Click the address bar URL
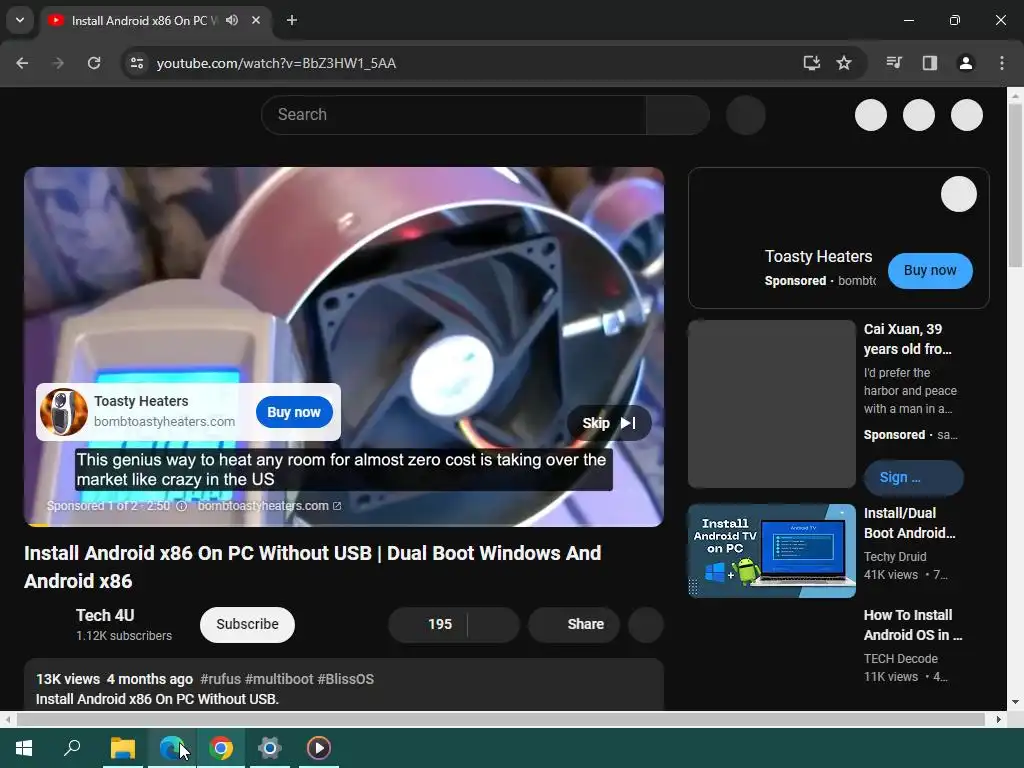The width and height of the screenshot is (1024, 768). click(x=276, y=63)
